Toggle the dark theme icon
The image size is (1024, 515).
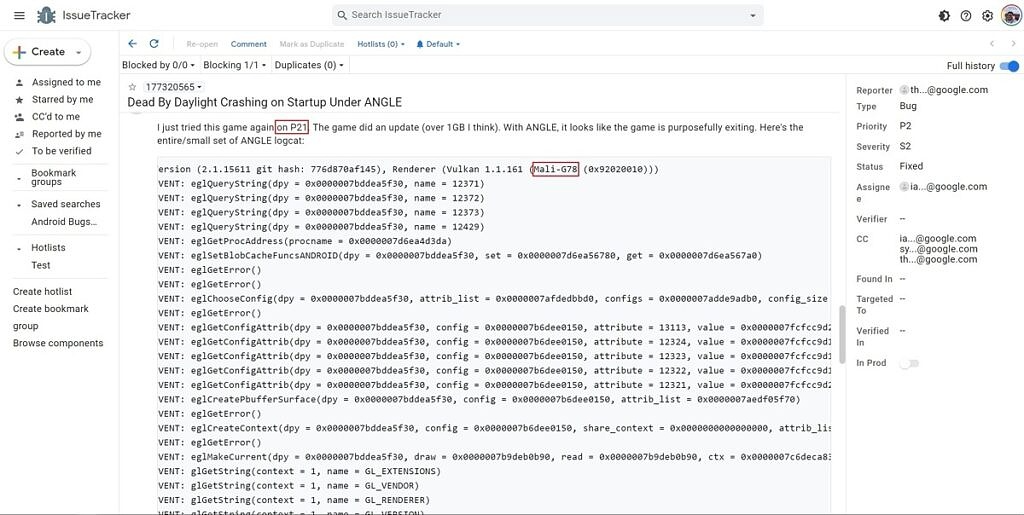944,16
